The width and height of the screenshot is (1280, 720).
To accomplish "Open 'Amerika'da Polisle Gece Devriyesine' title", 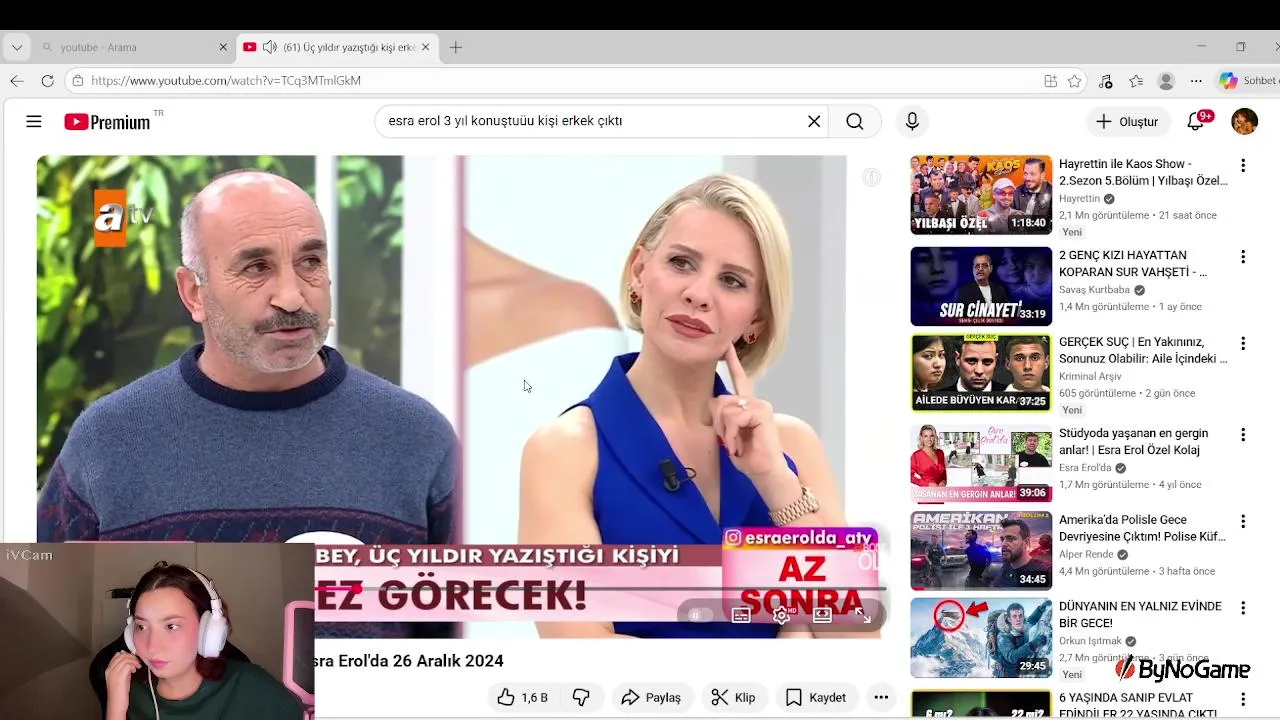I will [1142, 528].
